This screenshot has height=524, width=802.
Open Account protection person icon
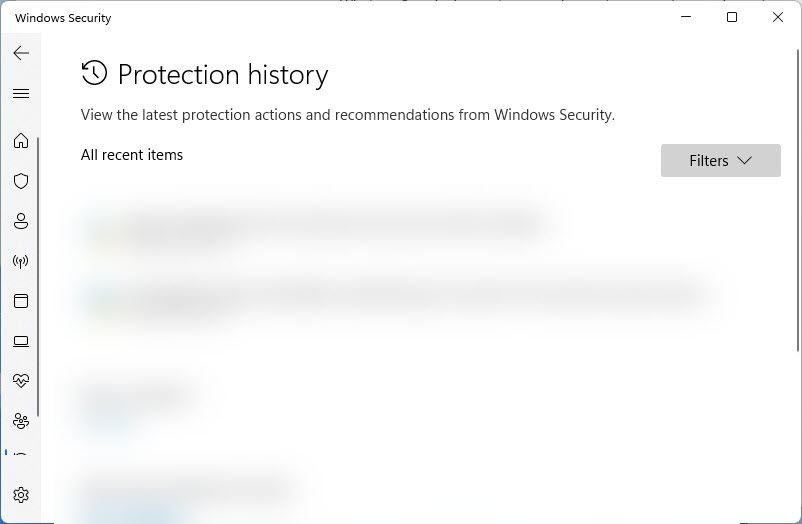(21, 221)
